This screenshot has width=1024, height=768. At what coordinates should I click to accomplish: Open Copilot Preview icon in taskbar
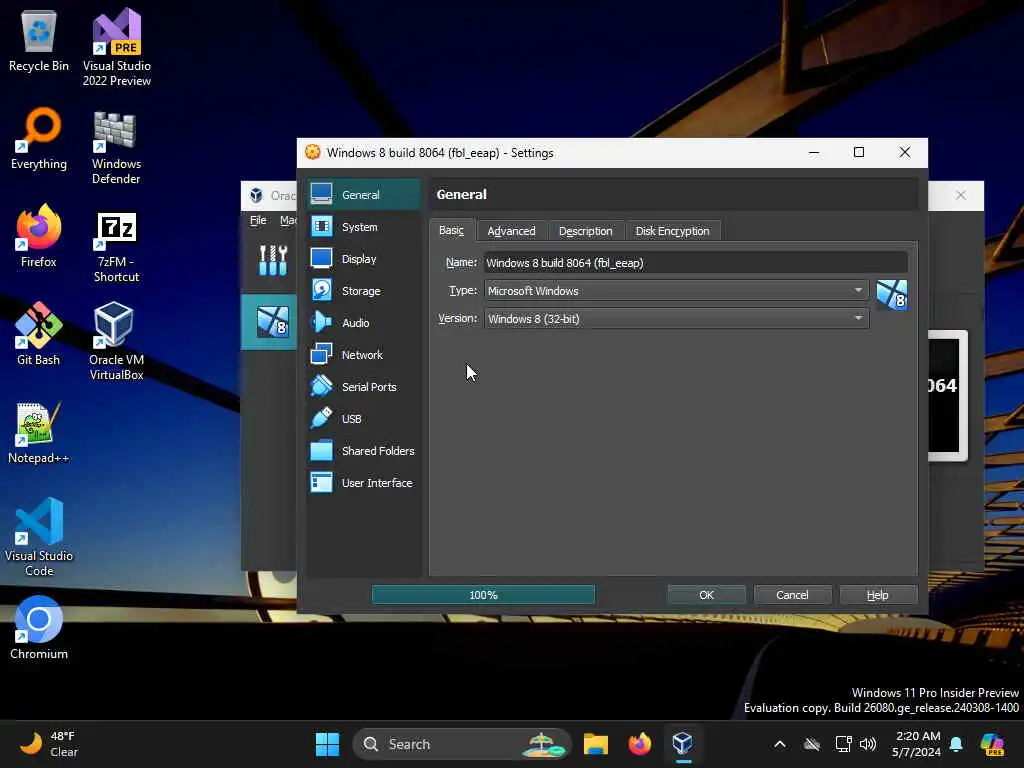[993, 744]
